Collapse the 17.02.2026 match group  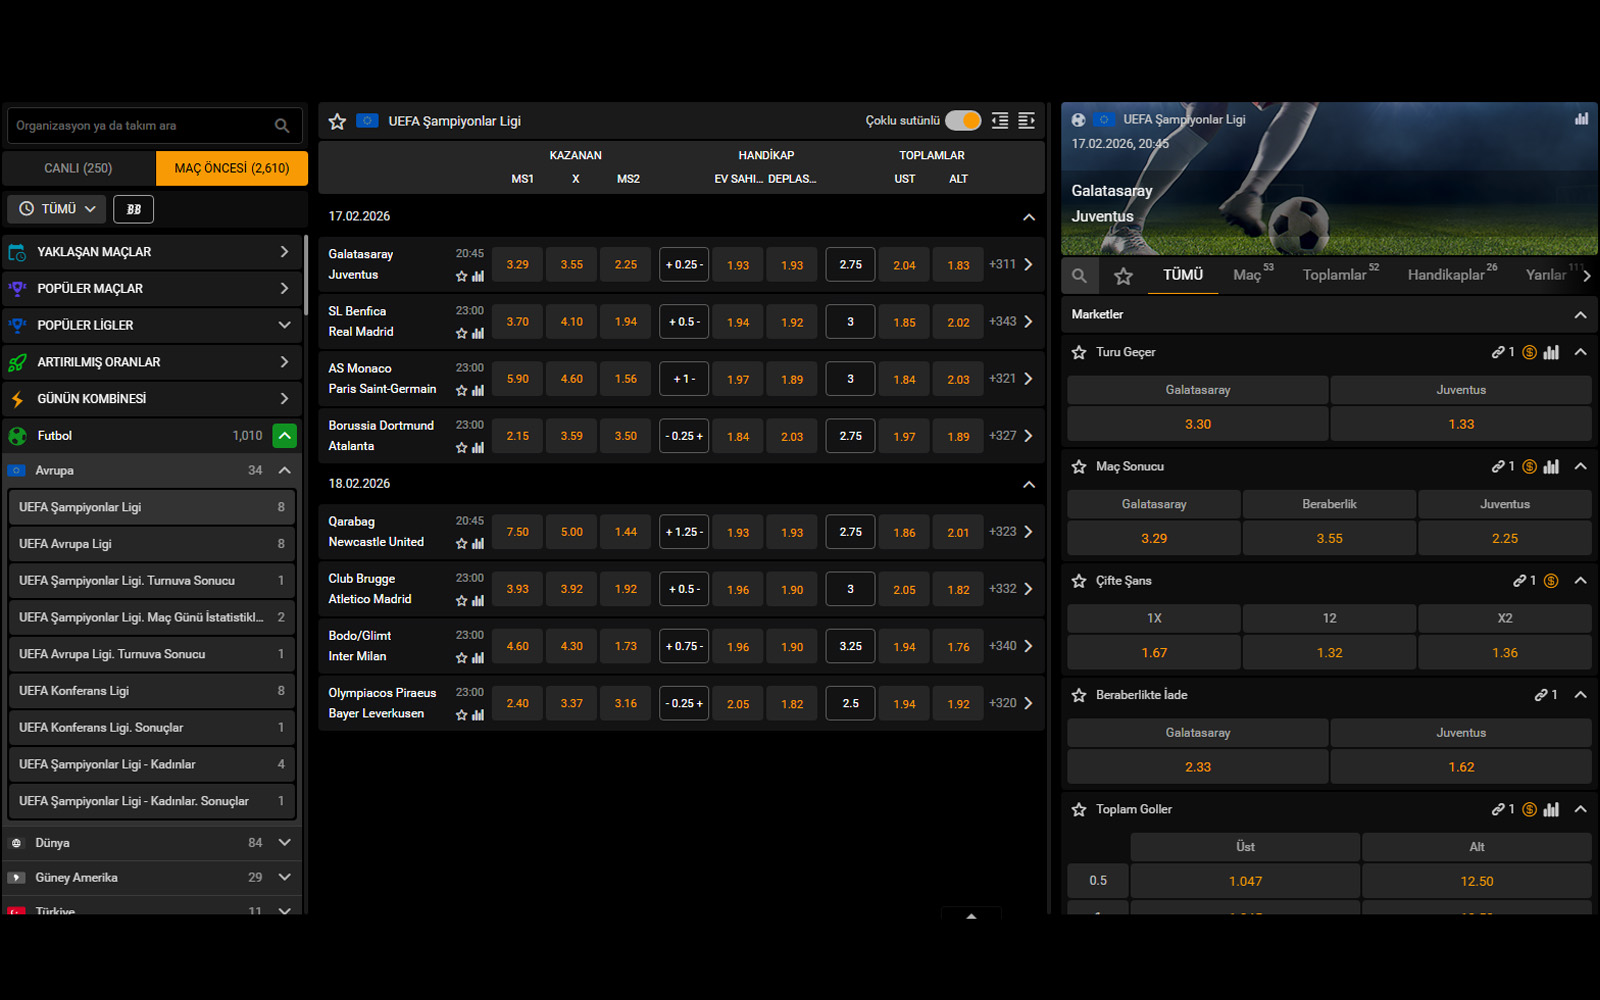[1028, 217]
